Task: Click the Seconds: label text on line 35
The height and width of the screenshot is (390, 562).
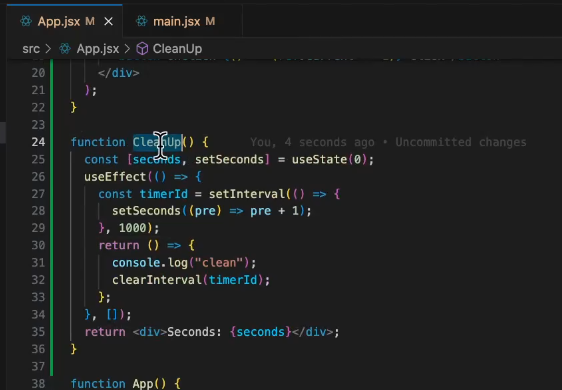Action: coord(195,332)
